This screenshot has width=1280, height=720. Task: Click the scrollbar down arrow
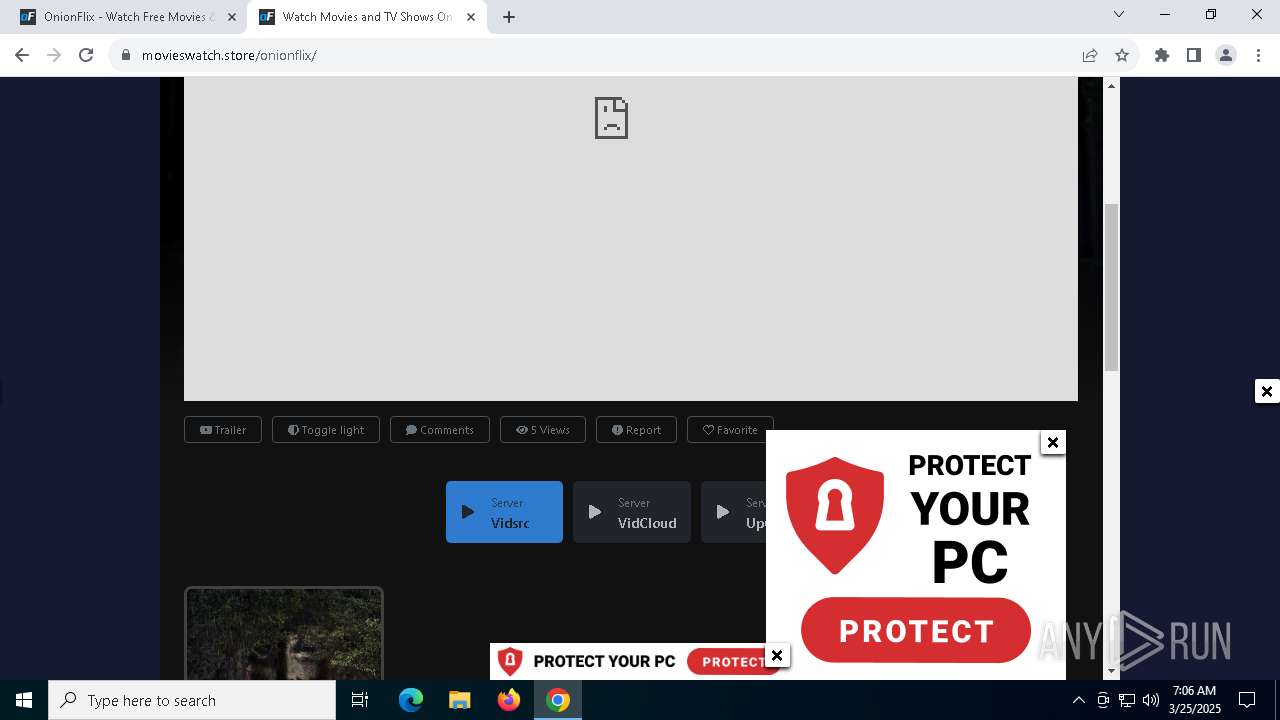[x=1111, y=671]
